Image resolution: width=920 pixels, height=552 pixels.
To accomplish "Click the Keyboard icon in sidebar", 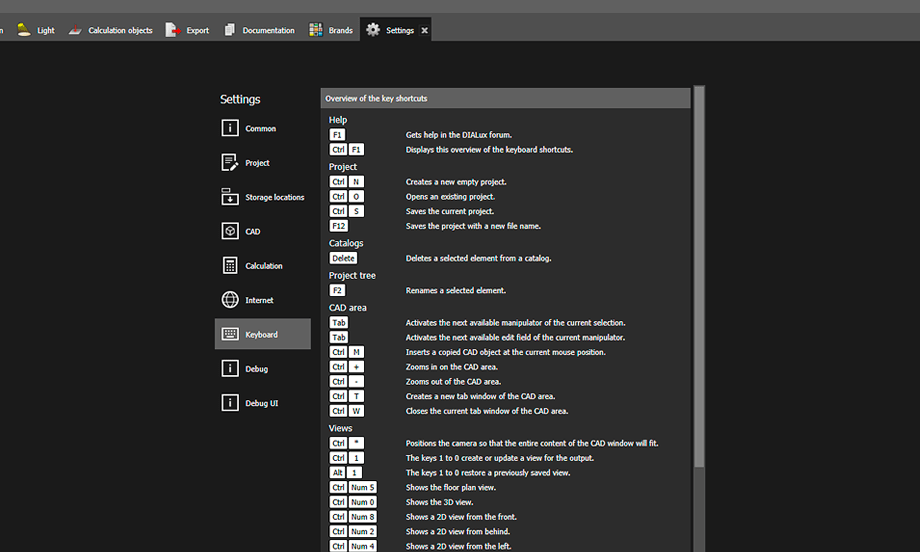I will pos(230,334).
